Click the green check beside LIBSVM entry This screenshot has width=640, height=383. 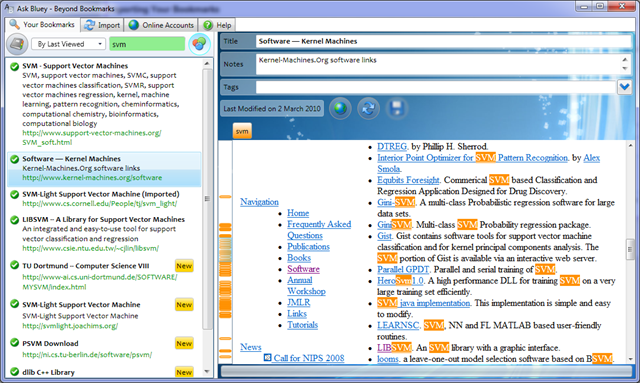(x=14, y=220)
